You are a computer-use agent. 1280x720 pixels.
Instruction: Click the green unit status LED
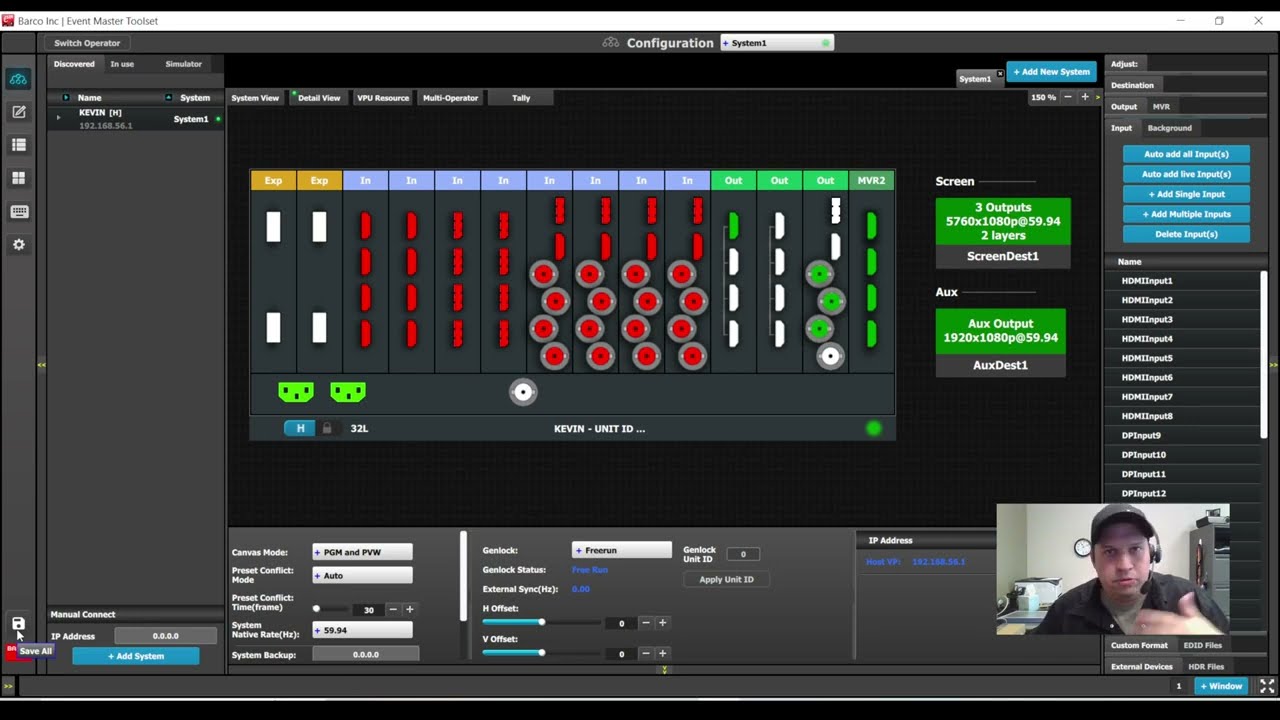click(874, 428)
